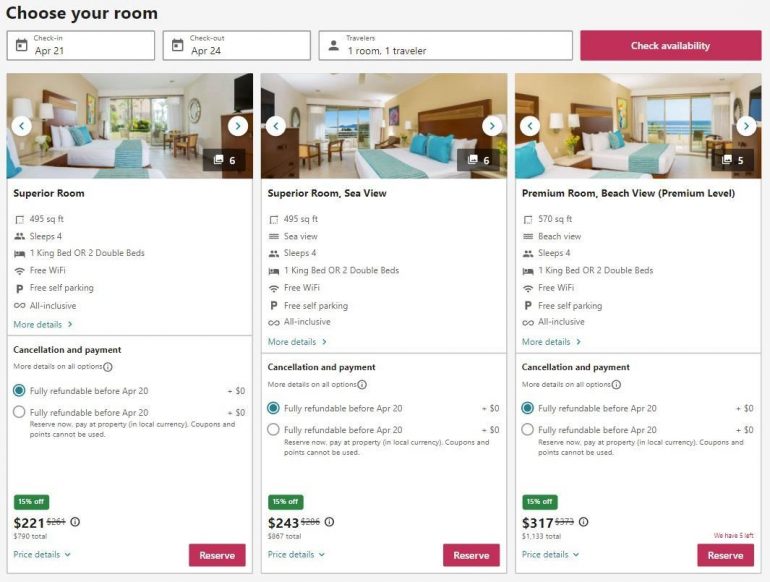
Task: Open More details link for Premium Room
Action: click(551, 342)
